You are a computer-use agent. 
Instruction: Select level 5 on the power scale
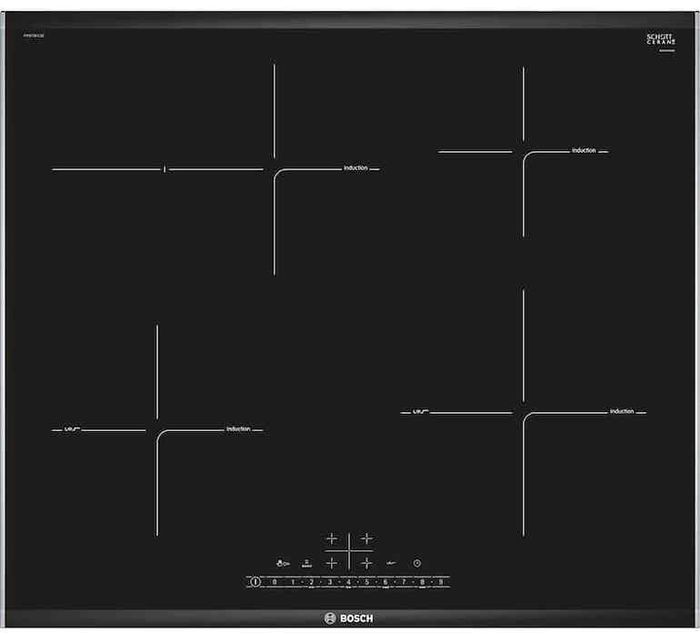tap(366, 581)
